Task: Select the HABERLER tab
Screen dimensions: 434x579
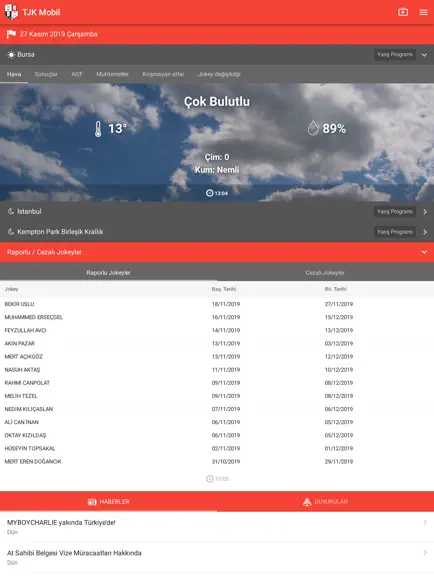Action: coord(109,501)
